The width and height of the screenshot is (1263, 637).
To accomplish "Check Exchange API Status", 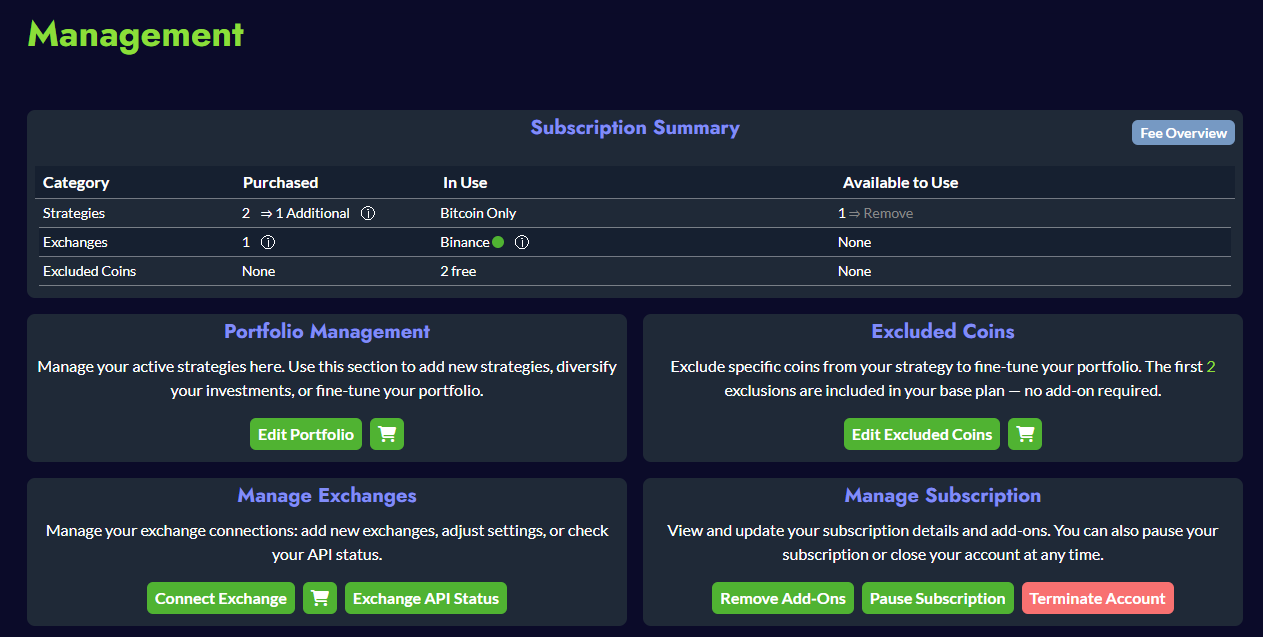I will 426,598.
